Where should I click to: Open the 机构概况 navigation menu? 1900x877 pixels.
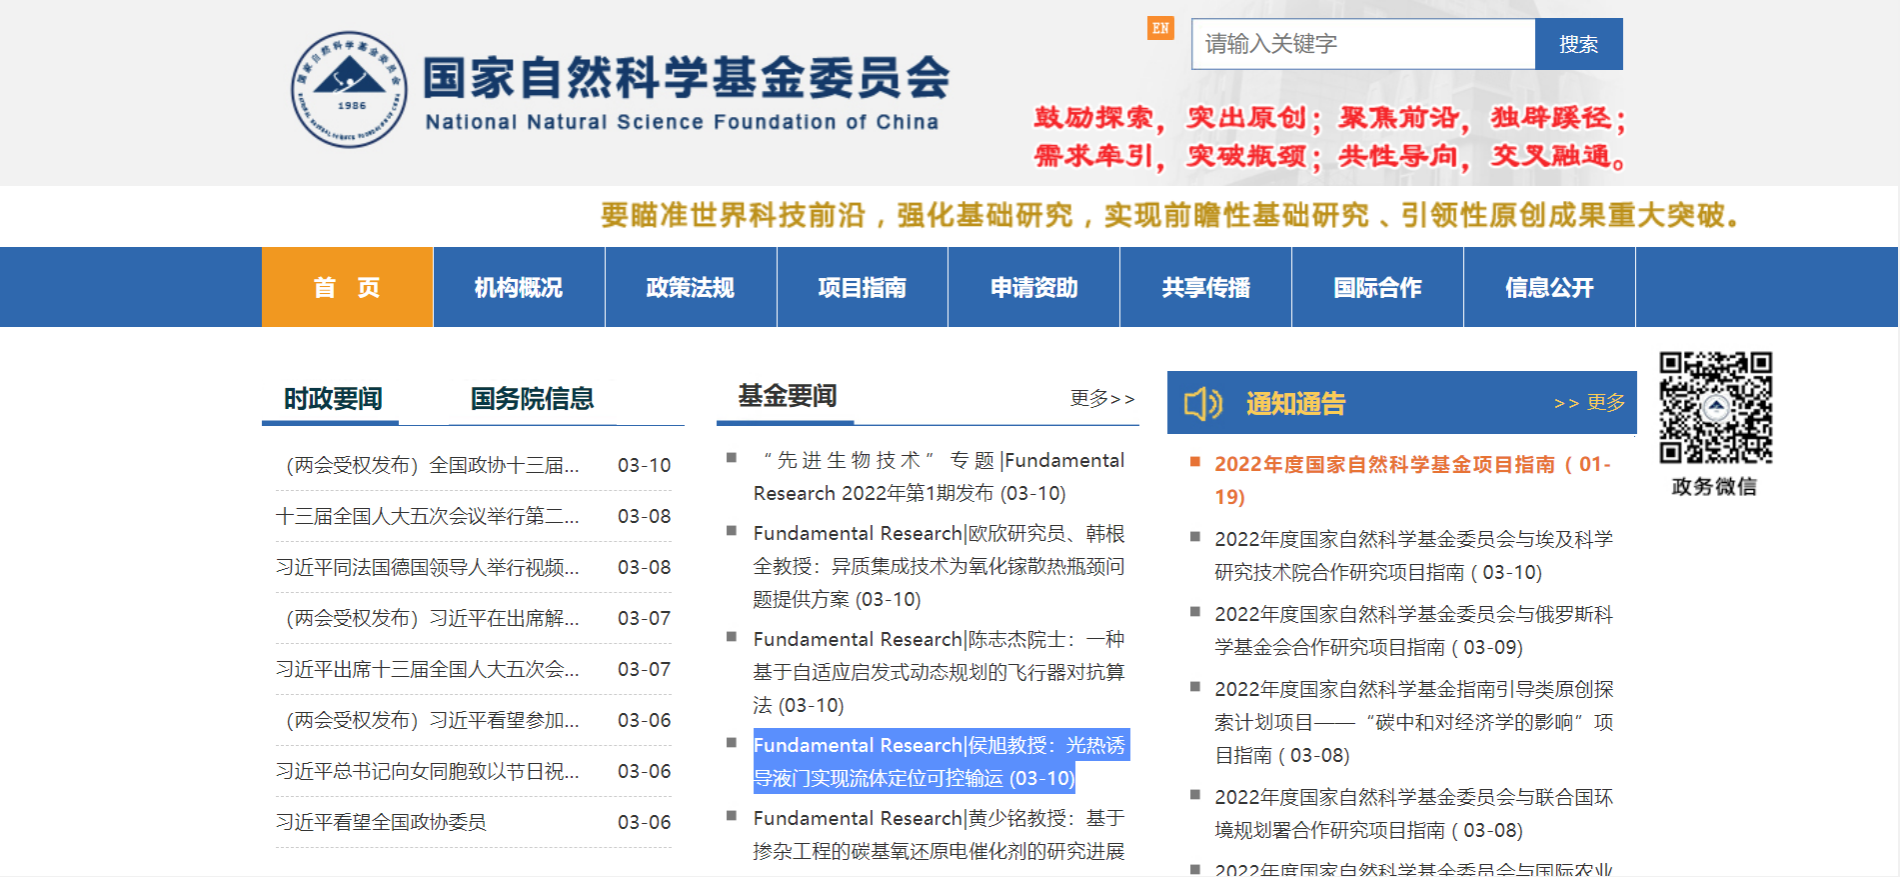pos(518,288)
